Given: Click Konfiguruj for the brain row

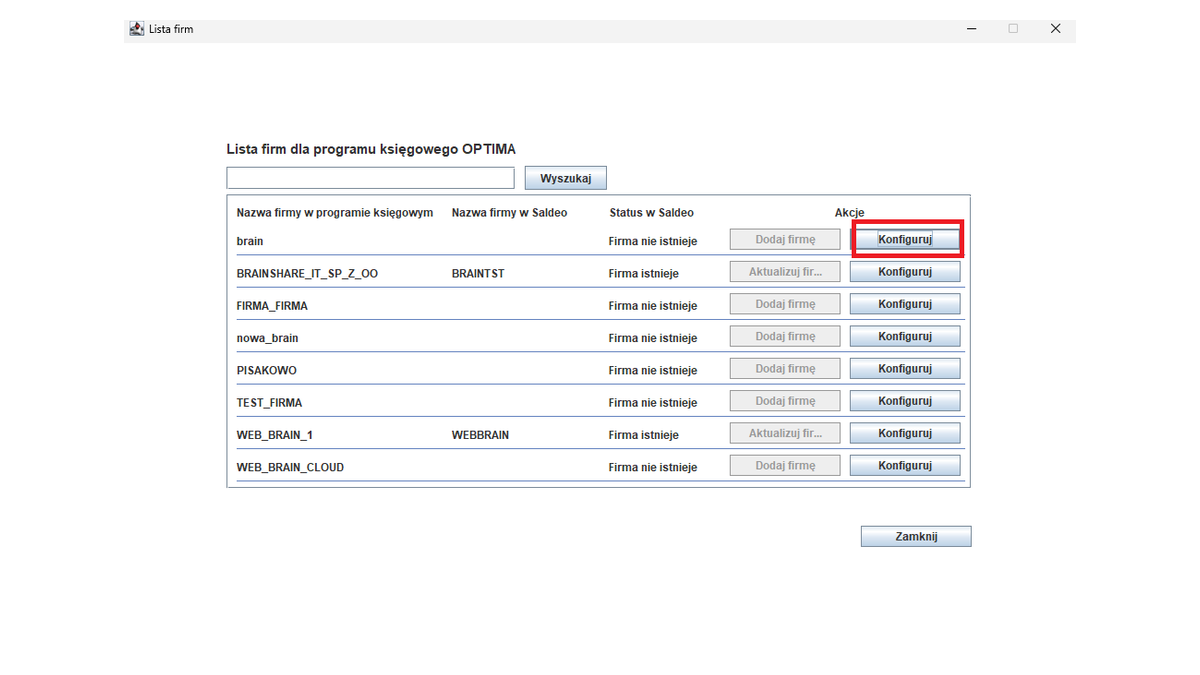Looking at the screenshot, I should point(905,239).
